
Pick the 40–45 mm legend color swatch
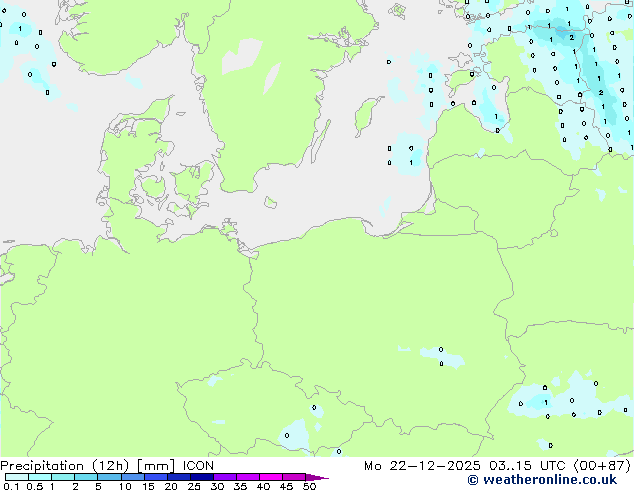tap(271, 477)
